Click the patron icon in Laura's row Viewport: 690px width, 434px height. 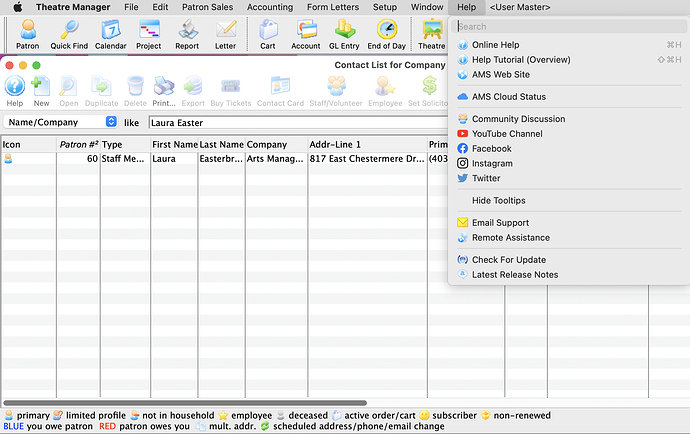(x=8, y=158)
